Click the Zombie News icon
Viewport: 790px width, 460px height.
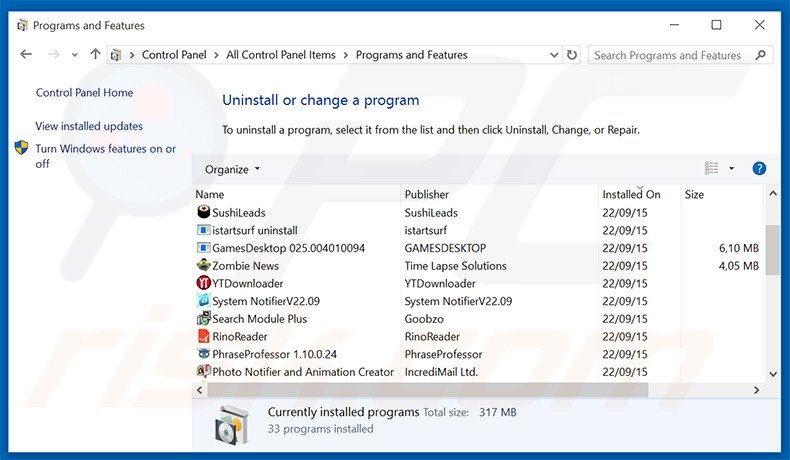pos(204,265)
